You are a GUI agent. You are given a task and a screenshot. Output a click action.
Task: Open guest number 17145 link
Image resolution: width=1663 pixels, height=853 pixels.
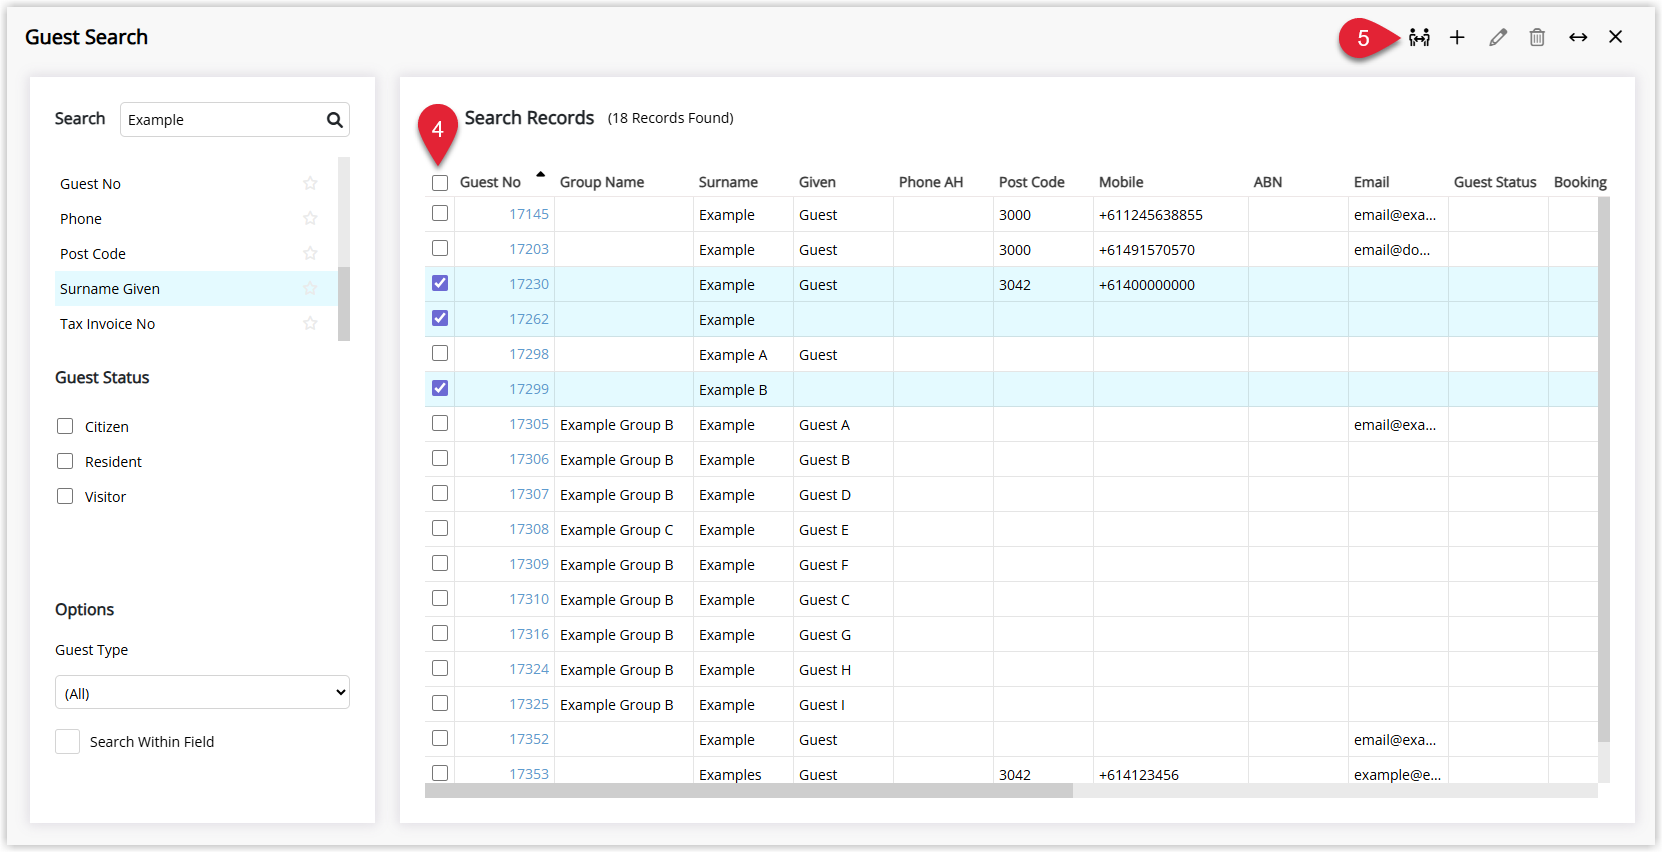[x=529, y=214]
